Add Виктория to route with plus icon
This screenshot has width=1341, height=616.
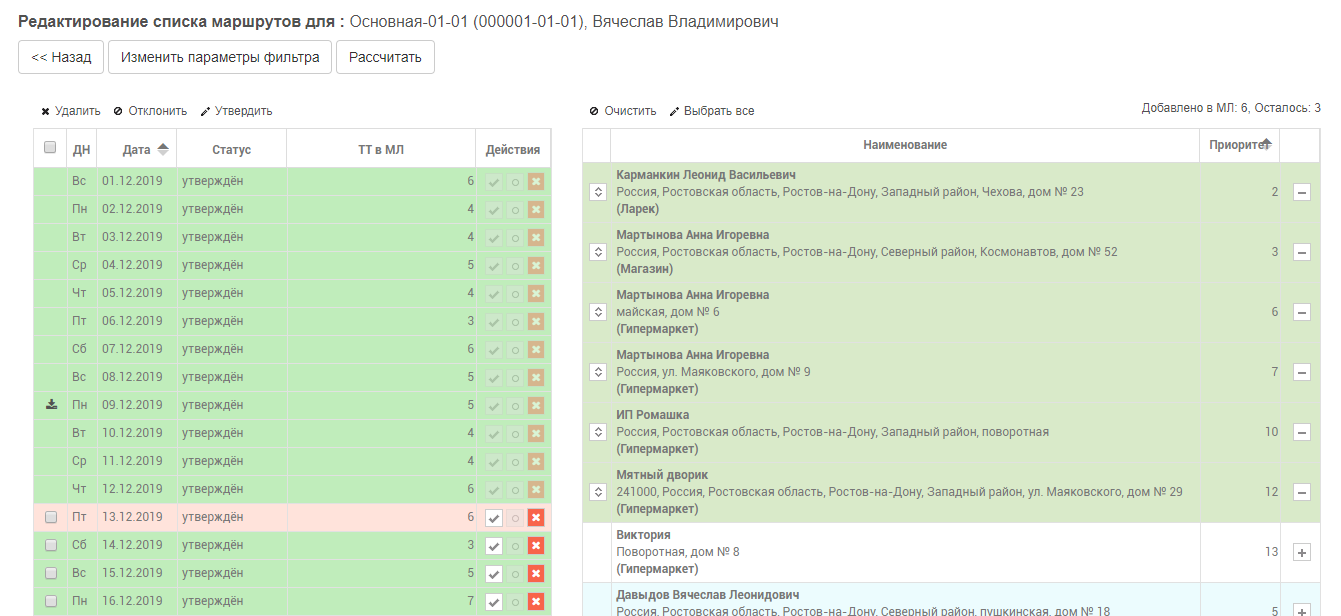click(1301, 552)
